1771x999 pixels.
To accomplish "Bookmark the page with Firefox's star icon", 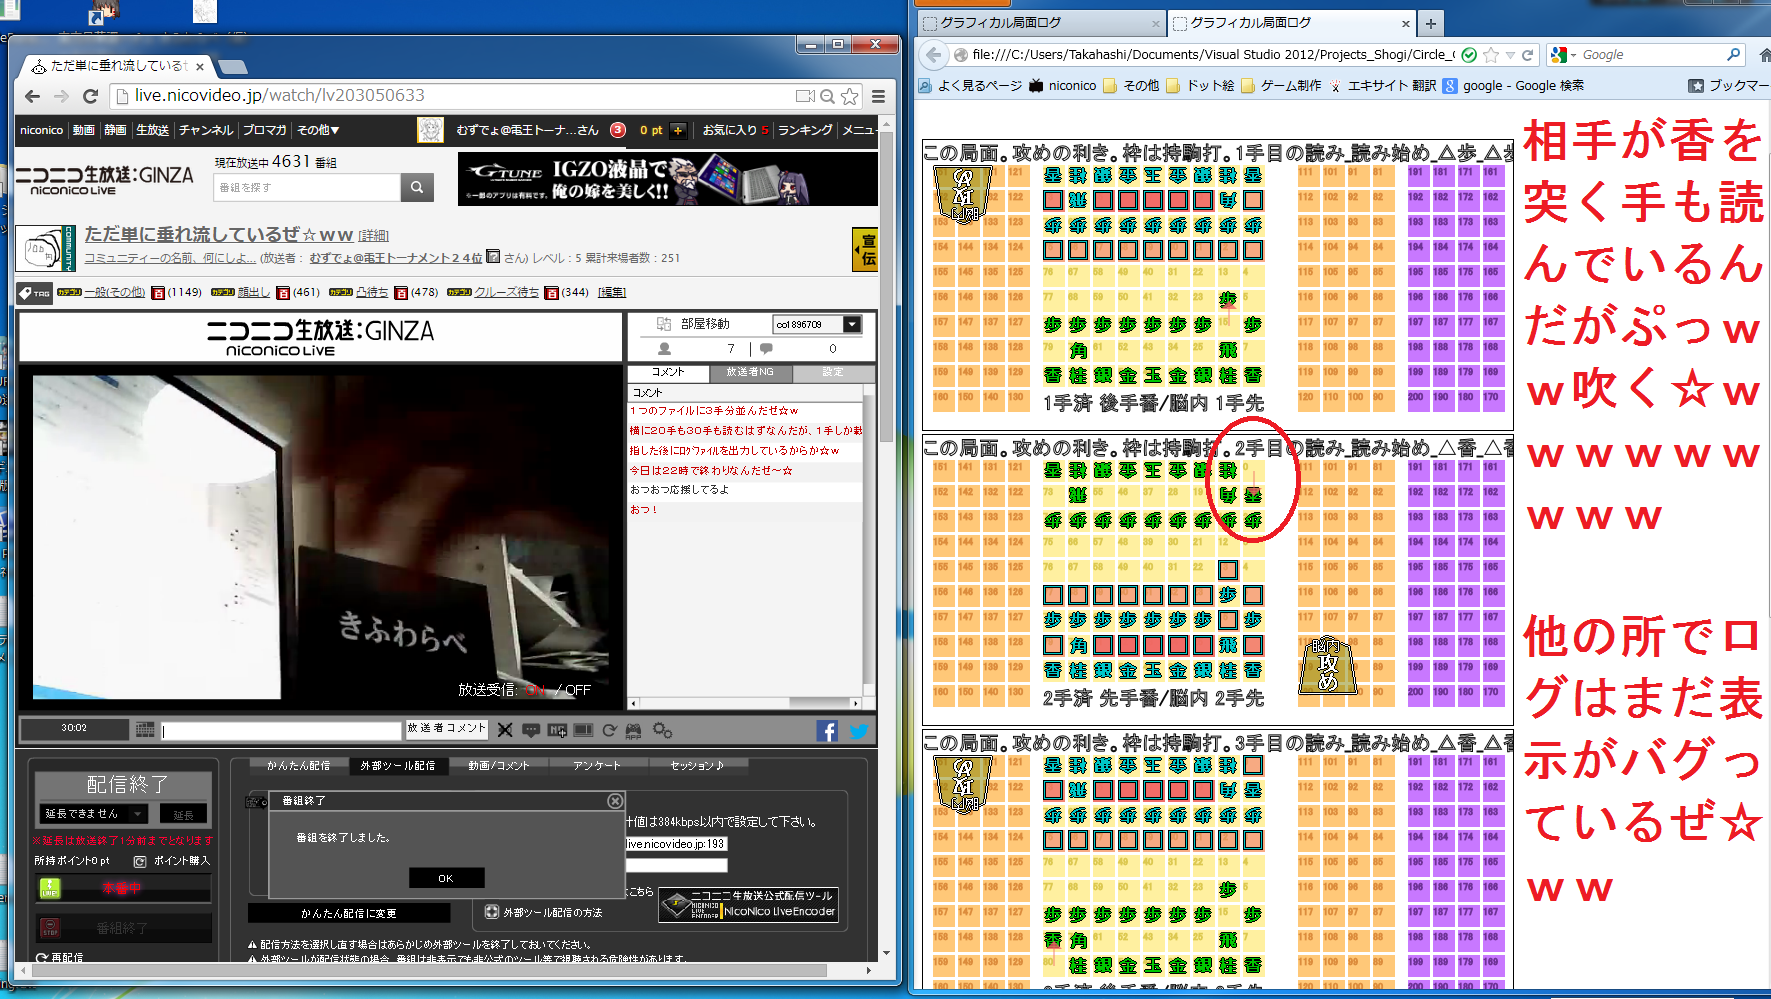I will pyautogui.click(x=1491, y=55).
